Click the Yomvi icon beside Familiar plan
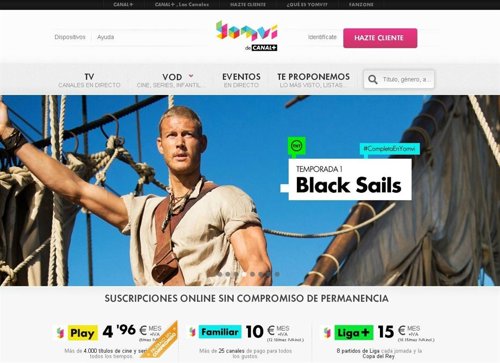 click(192, 332)
